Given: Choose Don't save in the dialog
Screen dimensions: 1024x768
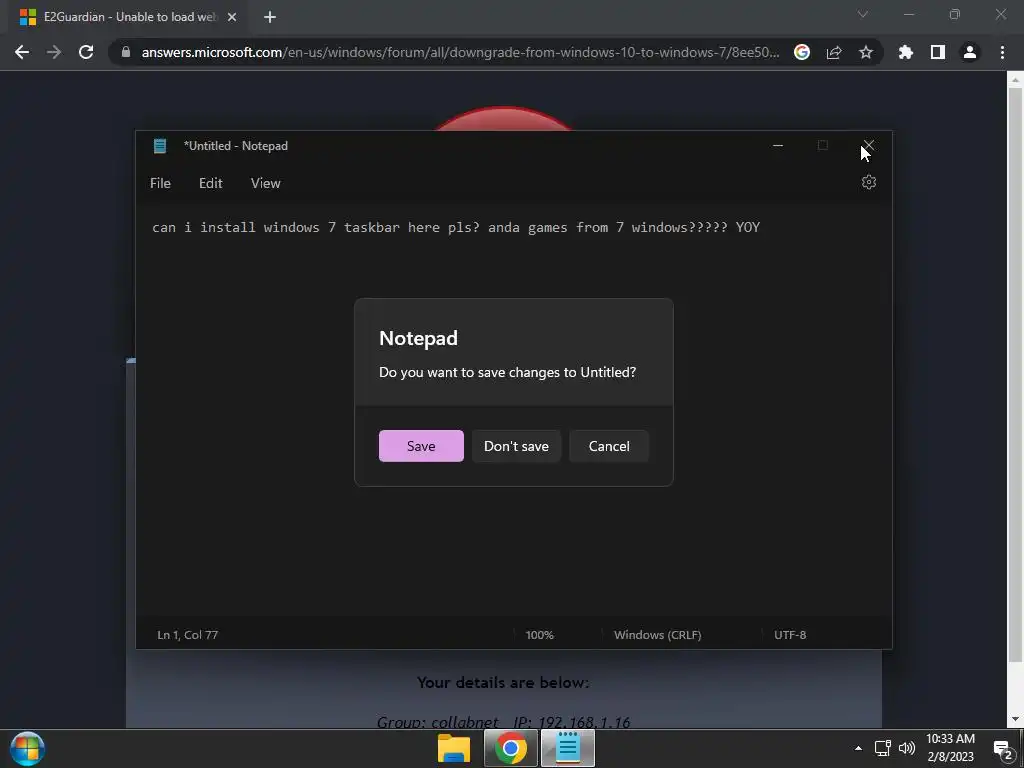Looking at the screenshot, I should click(x=516, y=446).
